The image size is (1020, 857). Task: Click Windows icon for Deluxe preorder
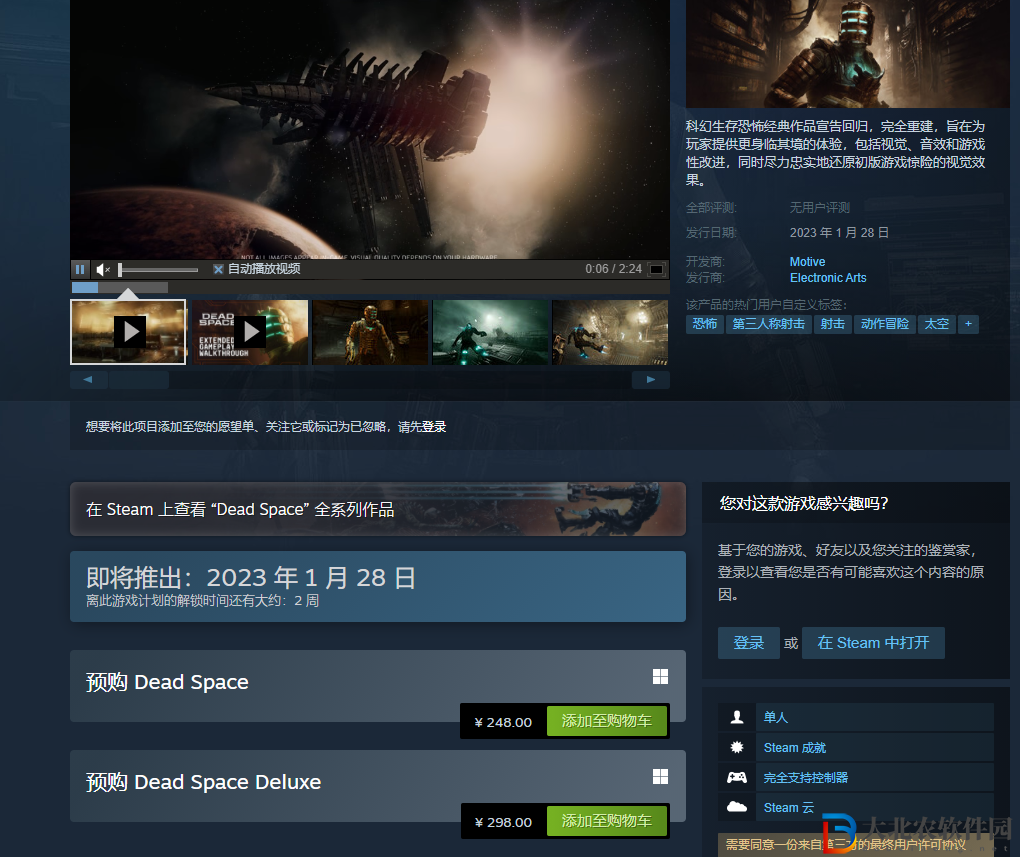660,776
